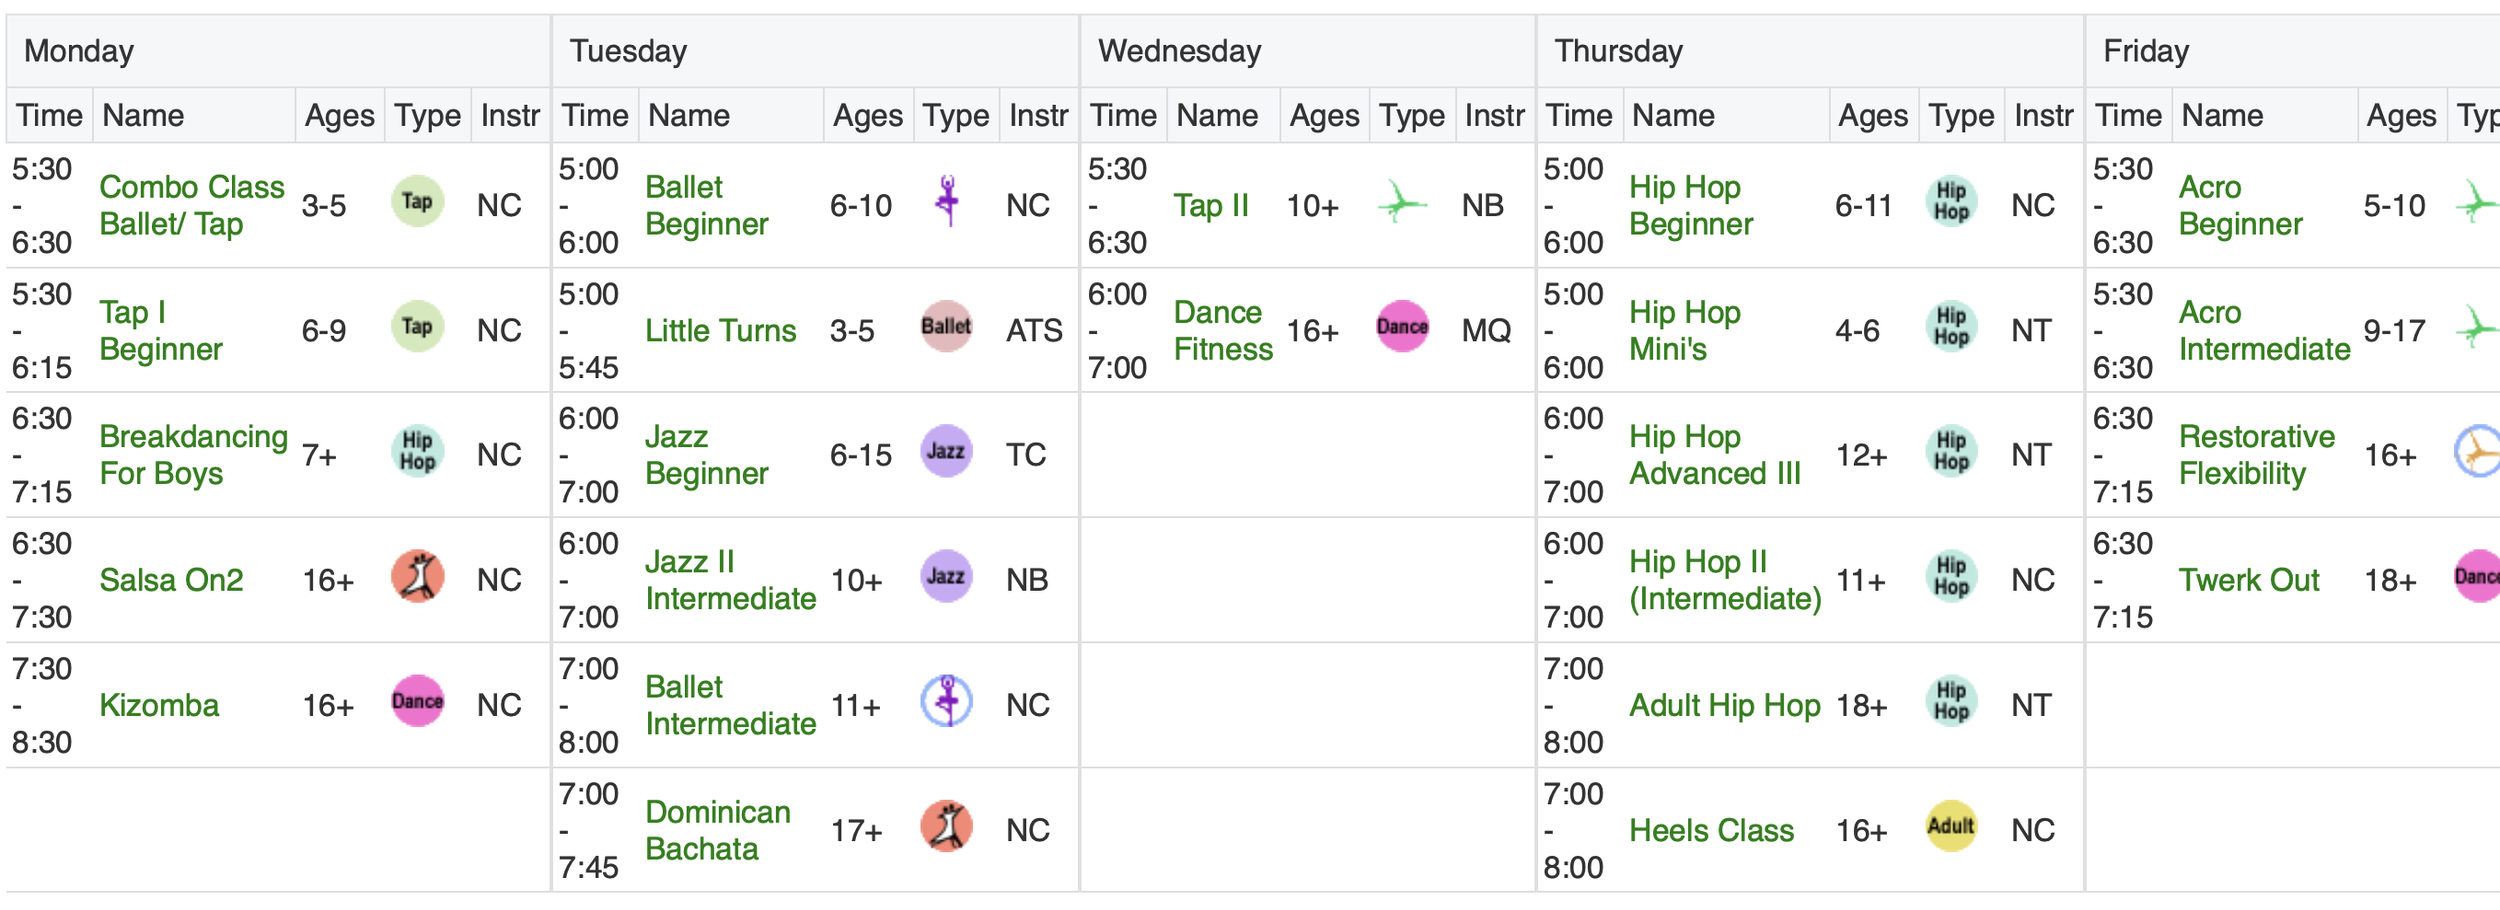Select the Thursday column header
Screen dimensions: 2500x910
click(x=1618, y=51)
